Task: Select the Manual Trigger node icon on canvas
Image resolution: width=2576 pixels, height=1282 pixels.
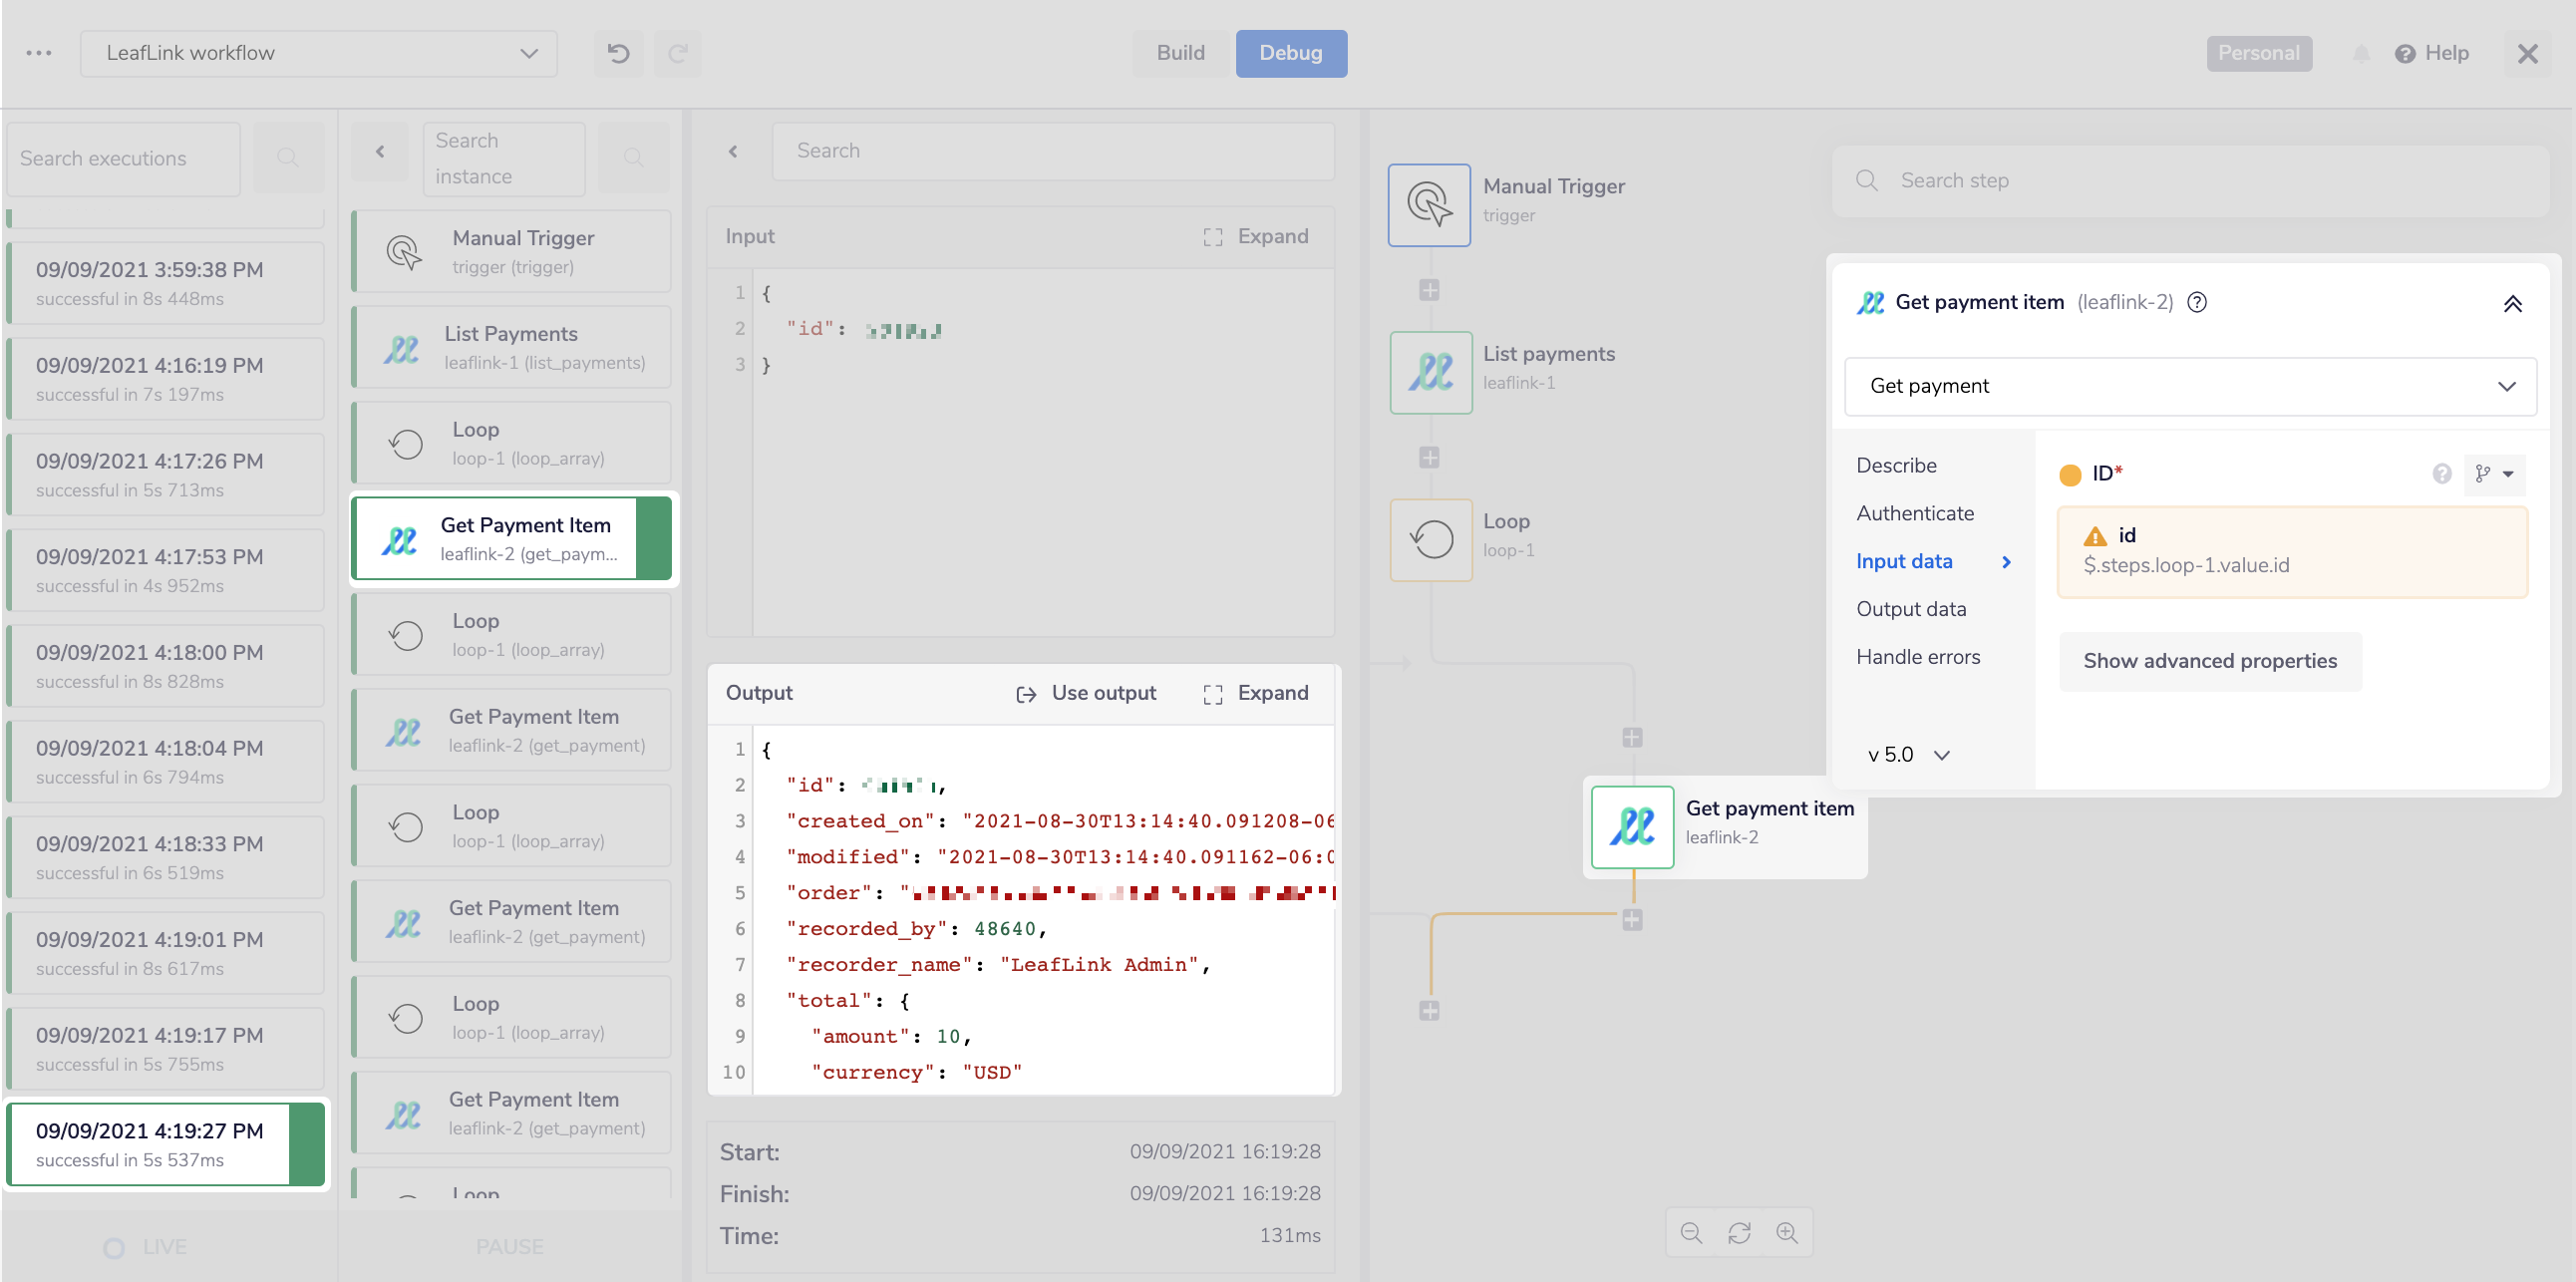Action: coord(1429,204)
